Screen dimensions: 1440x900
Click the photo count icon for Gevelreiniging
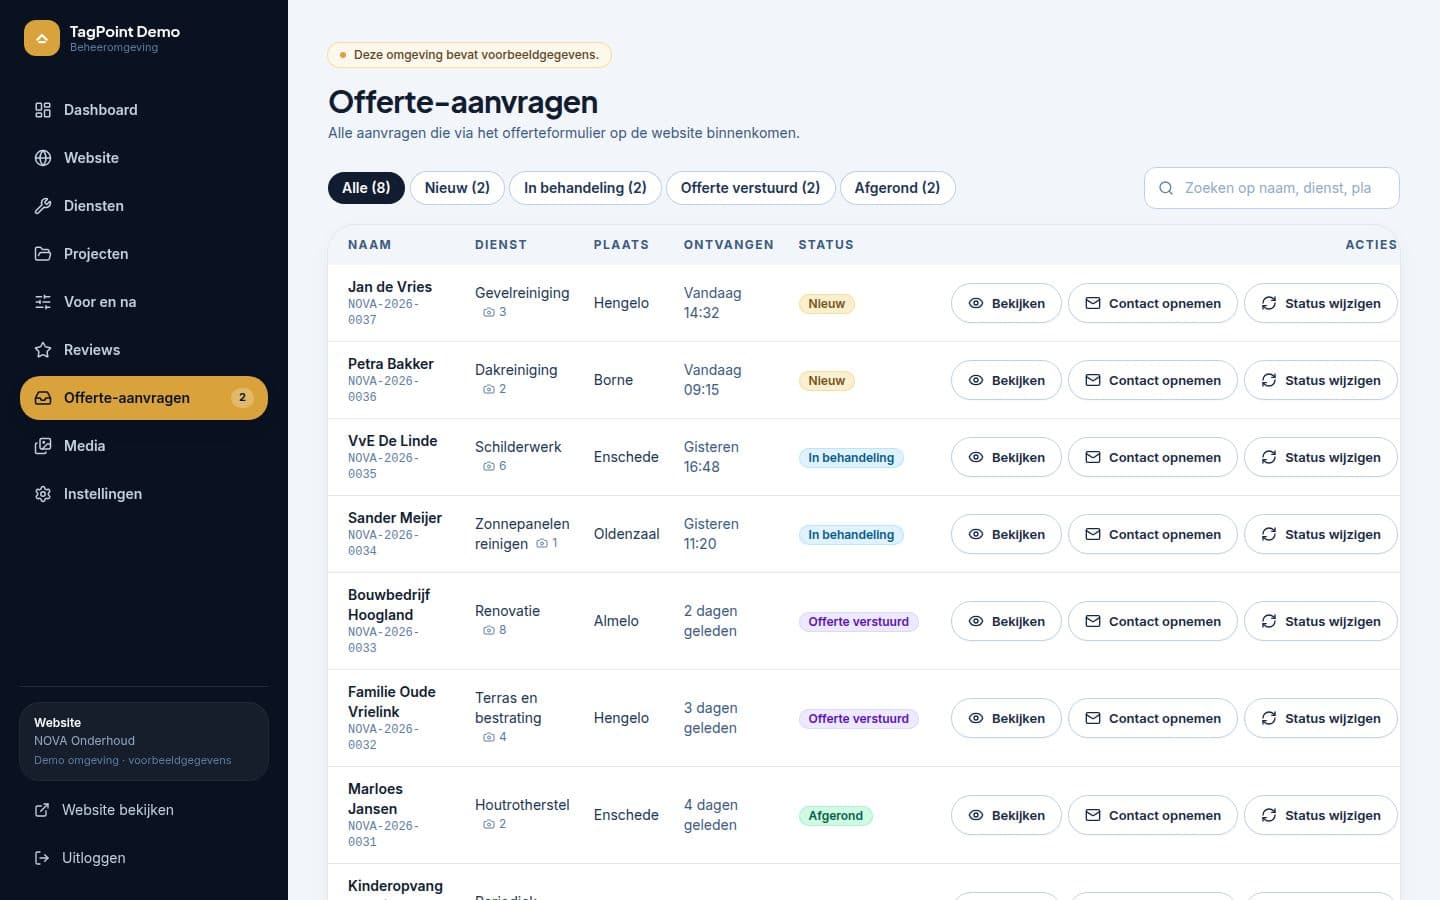(x=489, y=312)
